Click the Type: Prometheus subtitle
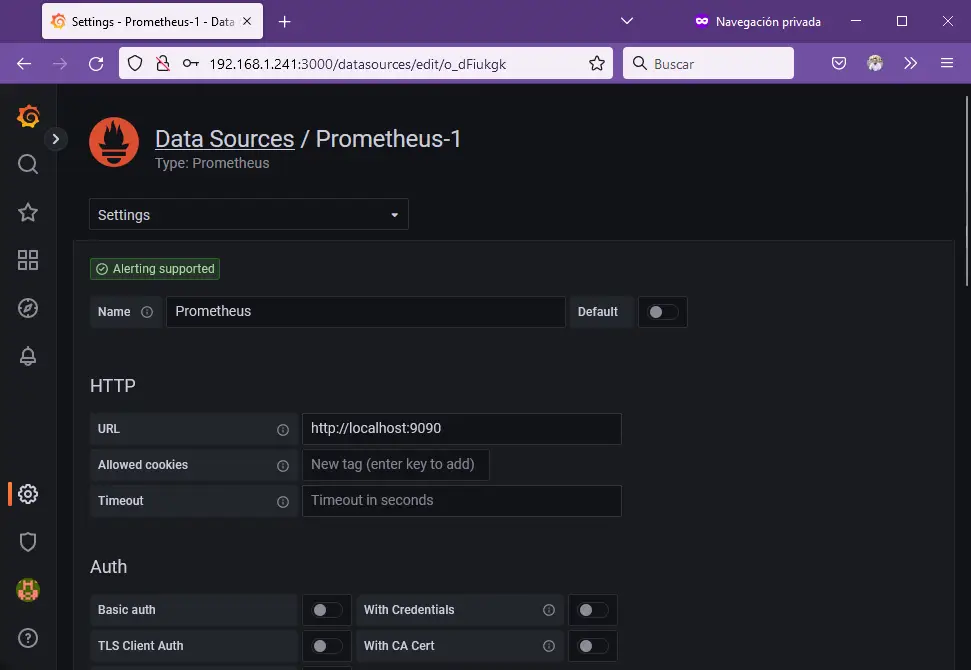 pos(212,163)
